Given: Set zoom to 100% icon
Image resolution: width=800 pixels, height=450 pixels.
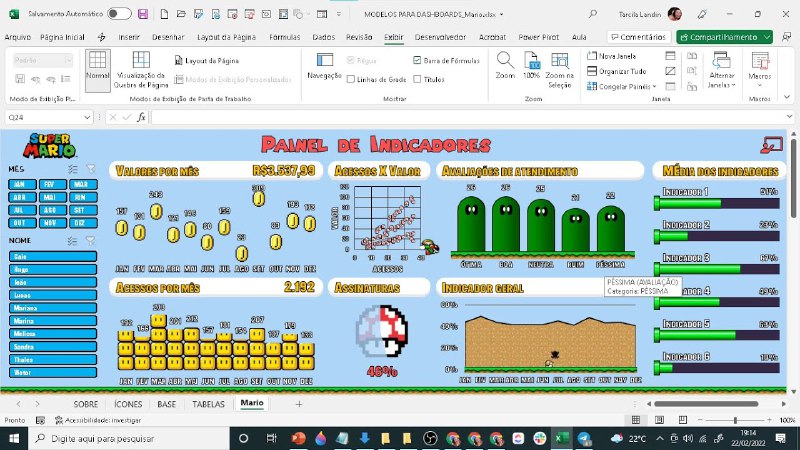Looking at the screenshot, I should pyautogui.click(x=531, y=65).
